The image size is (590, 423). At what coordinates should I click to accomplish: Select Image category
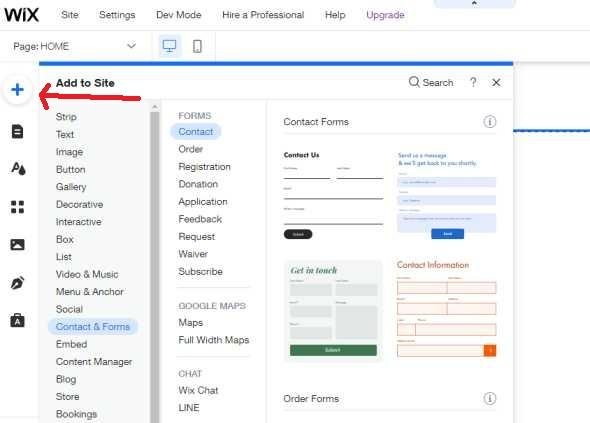(69, 152)
